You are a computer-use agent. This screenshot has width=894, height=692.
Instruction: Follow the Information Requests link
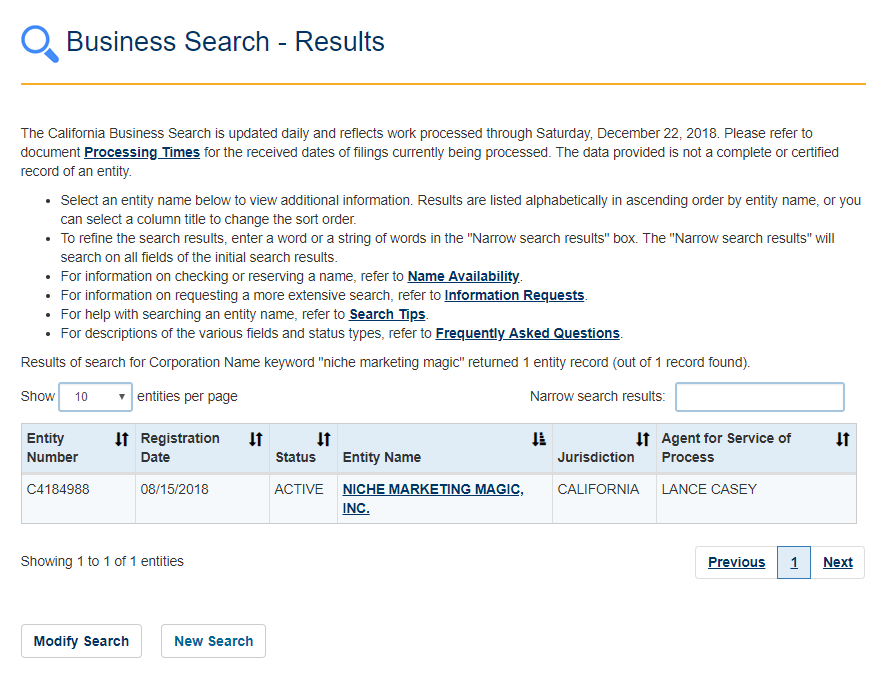click(514, 295)
